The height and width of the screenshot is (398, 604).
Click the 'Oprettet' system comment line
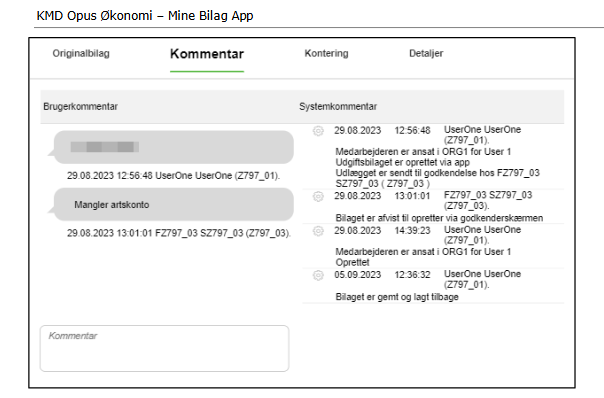click(352, 262)
